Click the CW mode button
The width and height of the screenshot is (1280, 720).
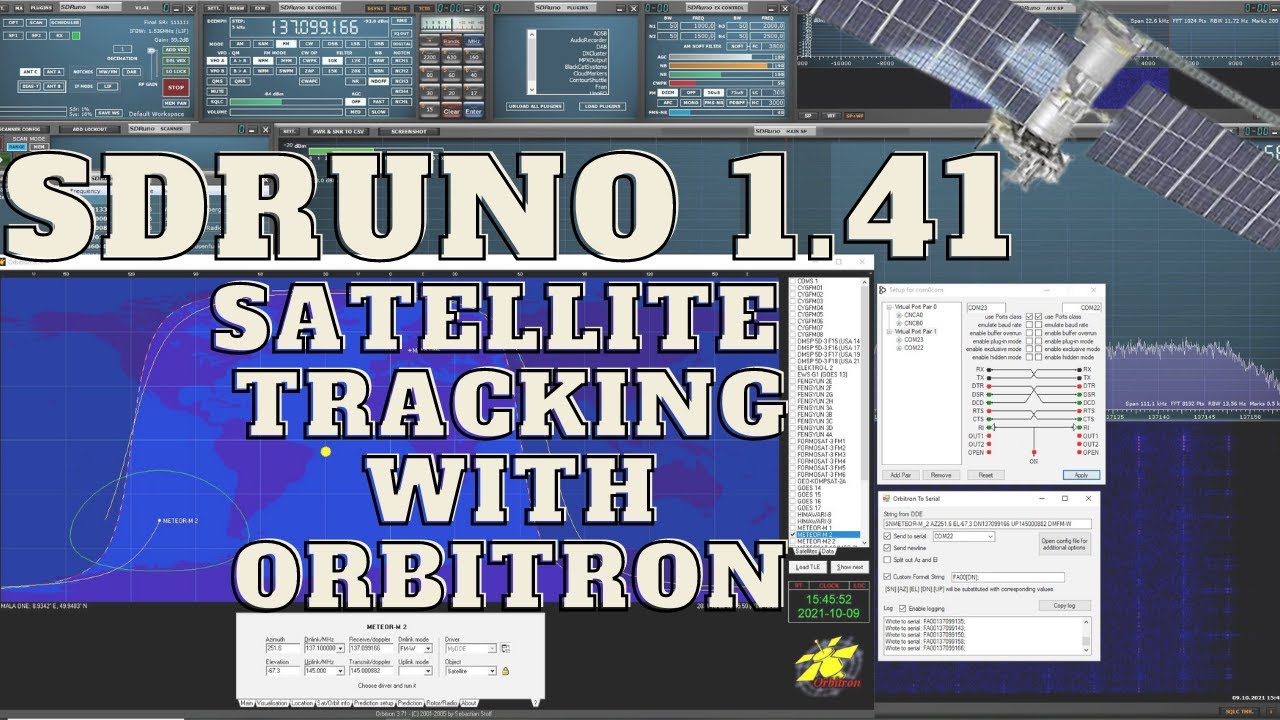(x=309, y=44)
